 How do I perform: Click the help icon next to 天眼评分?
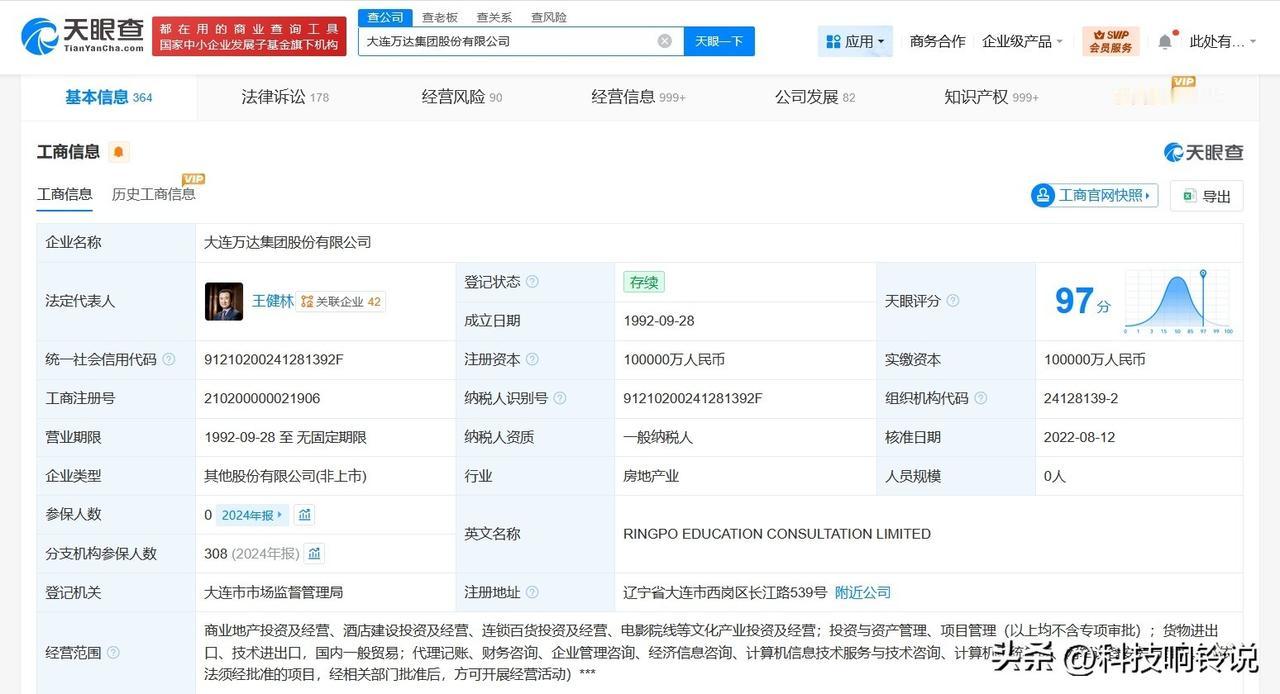(x=953, y=301)
